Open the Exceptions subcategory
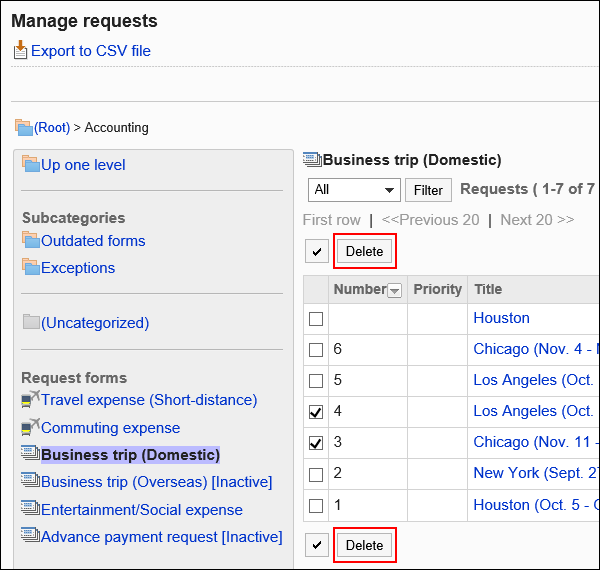This screenshot has height=570, width=600. 78,268
